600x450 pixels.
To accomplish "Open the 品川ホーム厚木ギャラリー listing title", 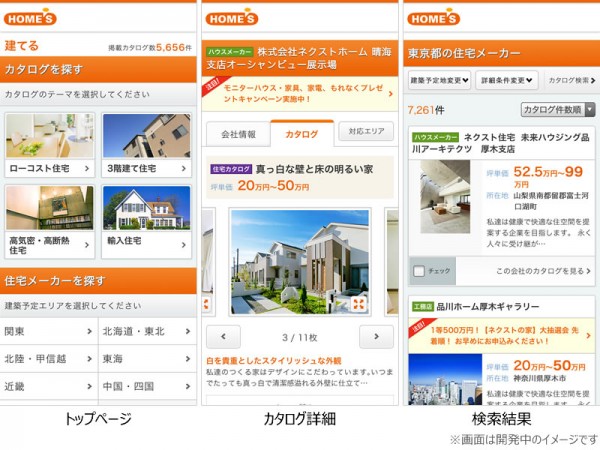I will (x=488, y=307).
